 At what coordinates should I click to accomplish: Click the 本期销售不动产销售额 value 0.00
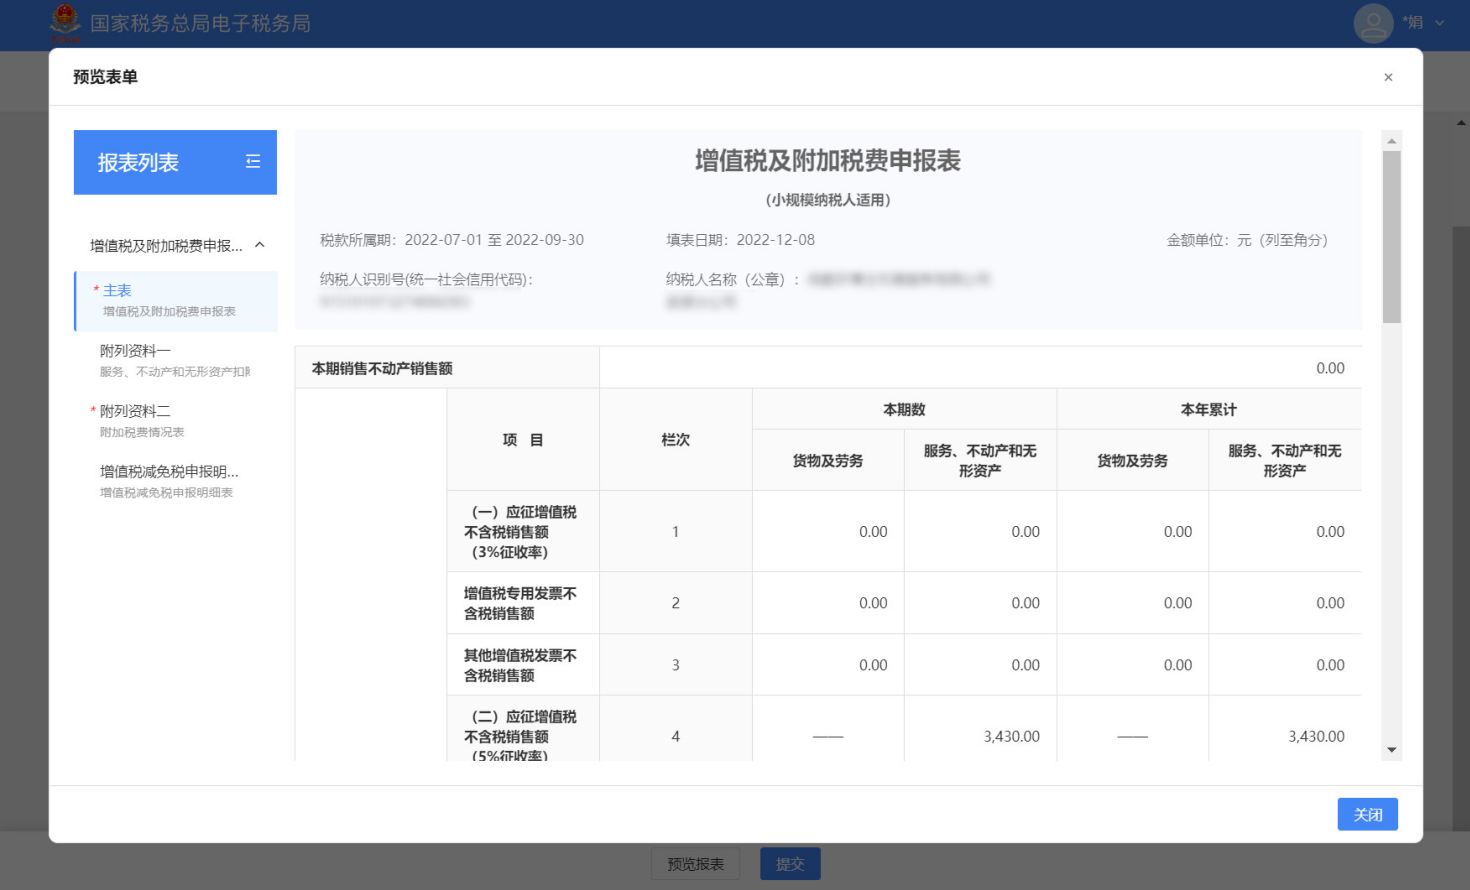1329,368
